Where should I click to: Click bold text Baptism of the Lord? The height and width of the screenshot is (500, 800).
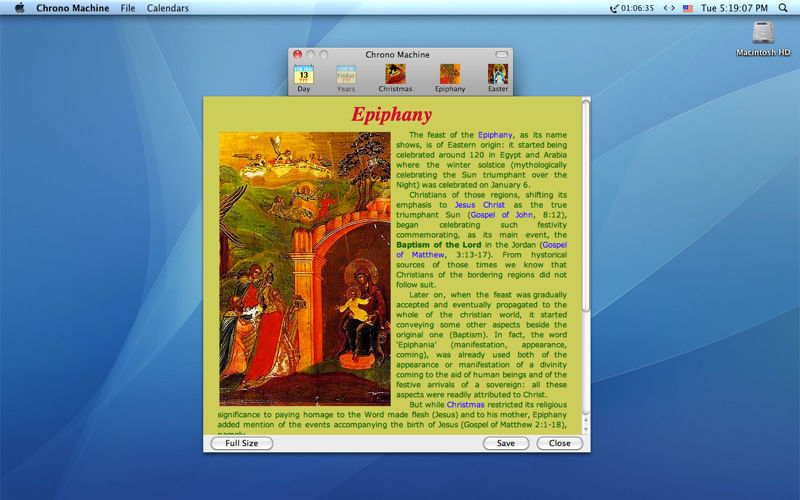click(439, 245)
